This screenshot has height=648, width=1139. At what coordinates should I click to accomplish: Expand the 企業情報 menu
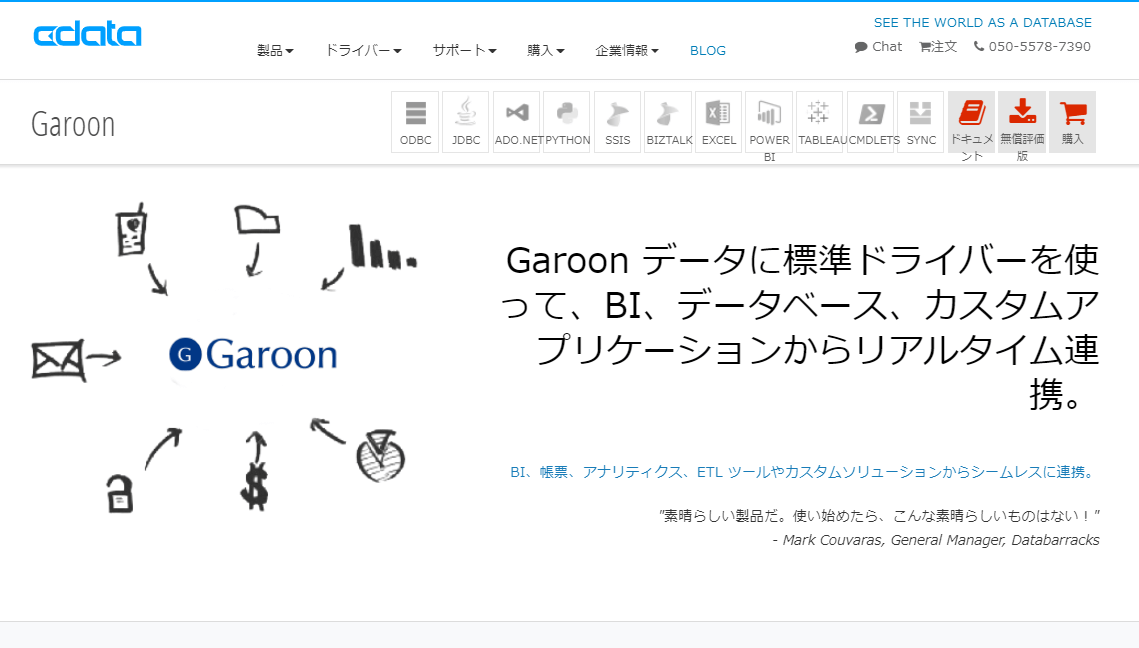coord(627,50)
